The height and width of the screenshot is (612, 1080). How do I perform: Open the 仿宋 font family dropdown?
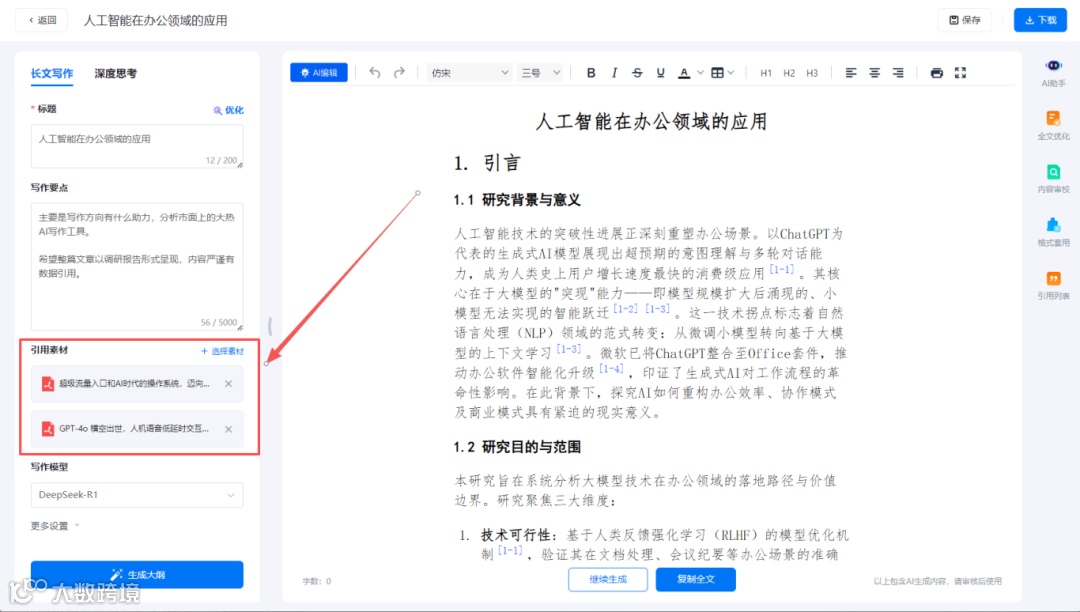(468, 72)
